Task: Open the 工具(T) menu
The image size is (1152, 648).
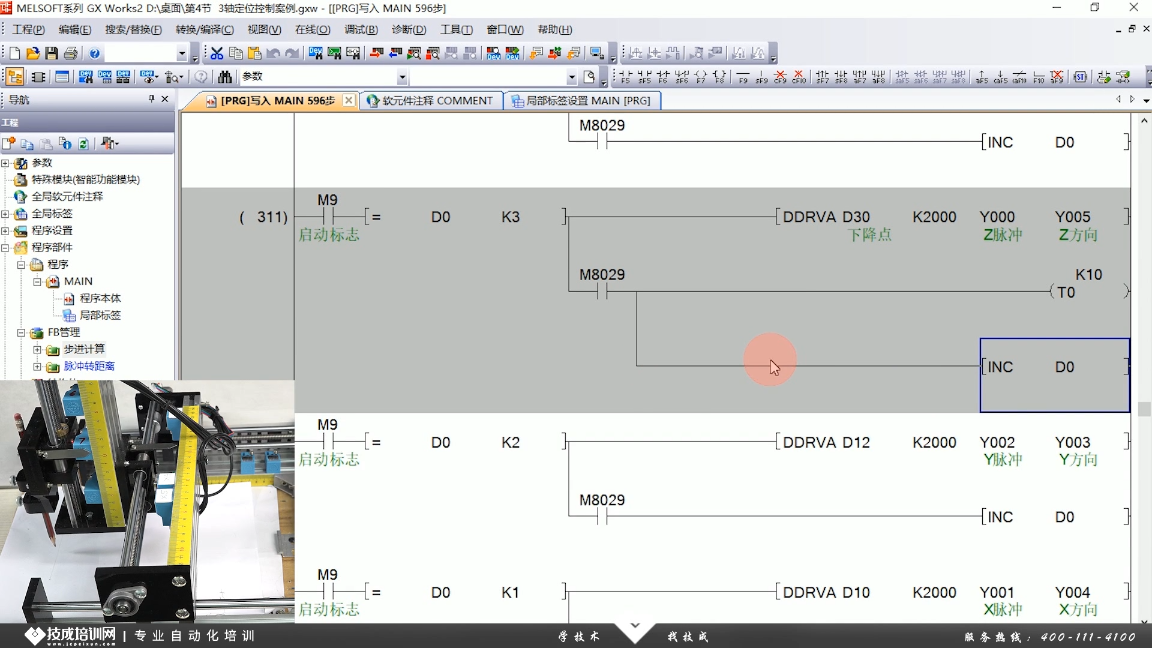Action: point(456,29)
